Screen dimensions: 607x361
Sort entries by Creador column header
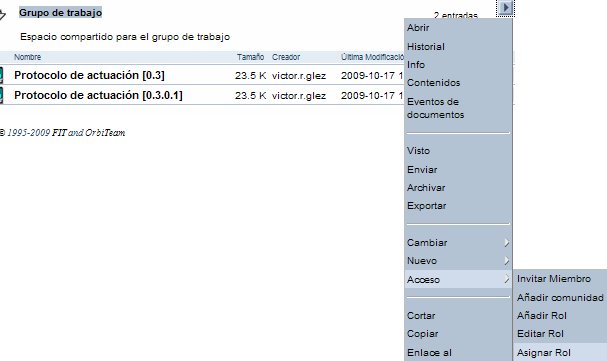point(286,57)
